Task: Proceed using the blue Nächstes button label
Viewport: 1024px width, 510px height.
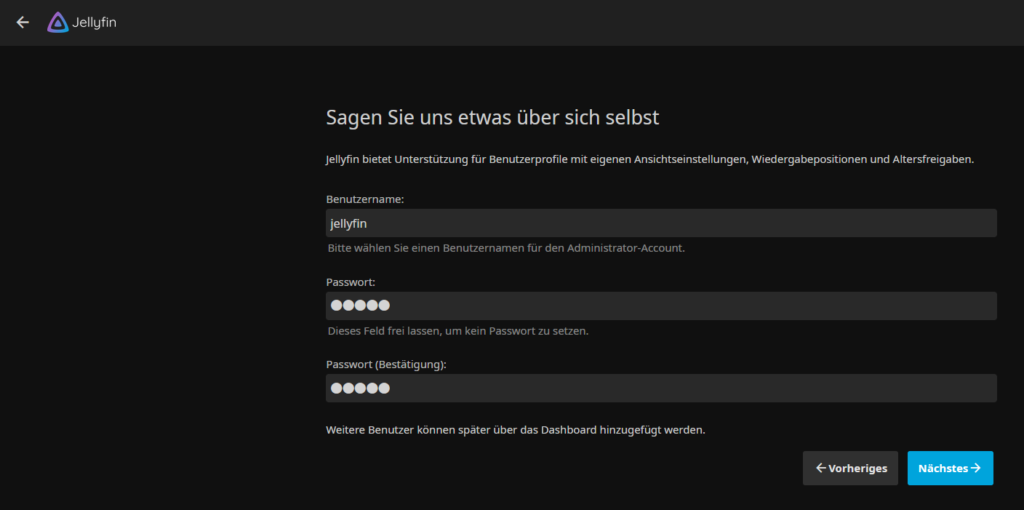Action: pos(942,468)
